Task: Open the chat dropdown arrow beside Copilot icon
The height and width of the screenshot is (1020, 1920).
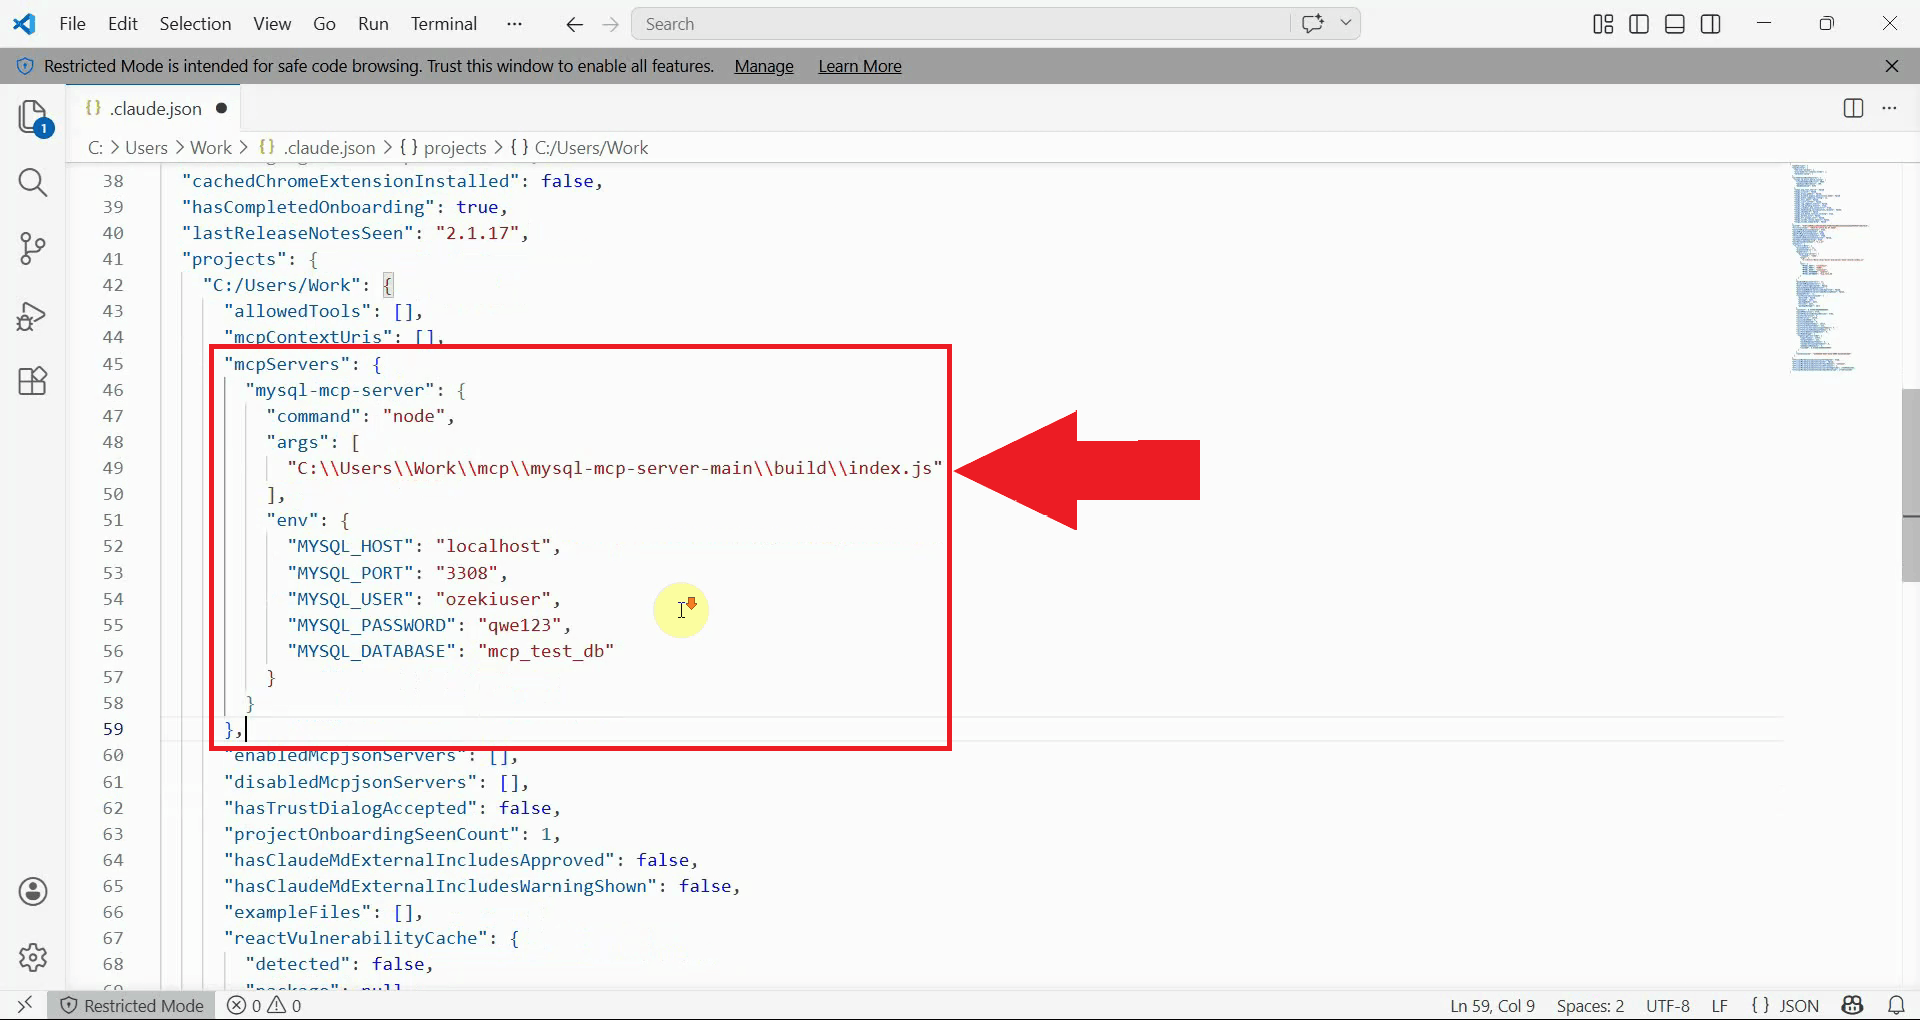Action: [x=1346, y=24]
